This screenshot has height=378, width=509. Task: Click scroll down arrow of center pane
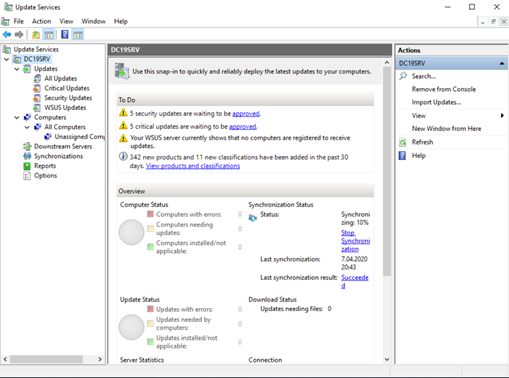[x=387, y=359]
